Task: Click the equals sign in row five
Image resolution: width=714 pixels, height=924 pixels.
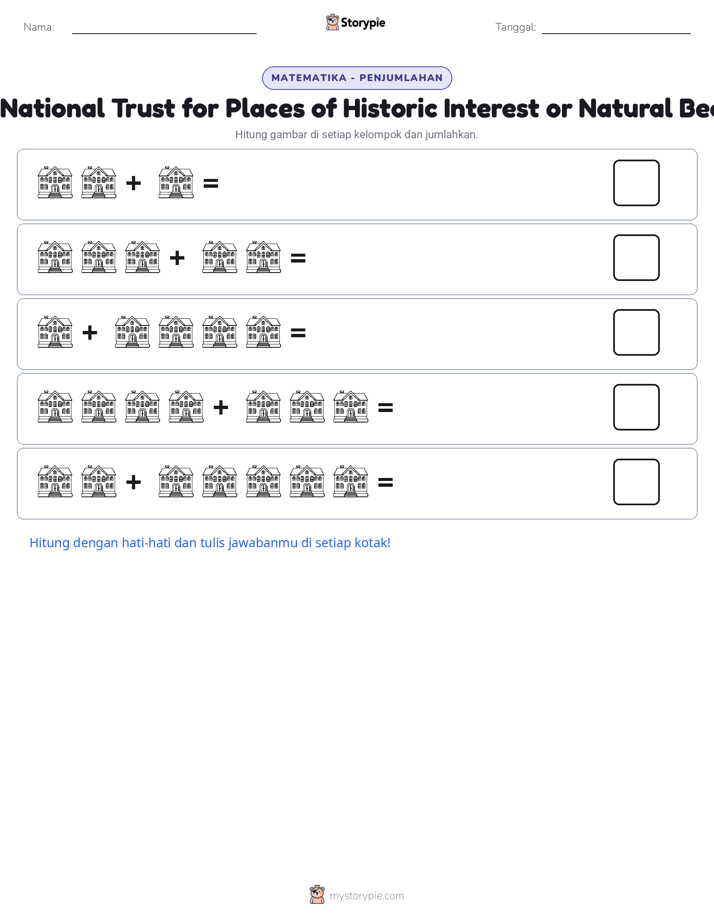Action: coord(385,483)
